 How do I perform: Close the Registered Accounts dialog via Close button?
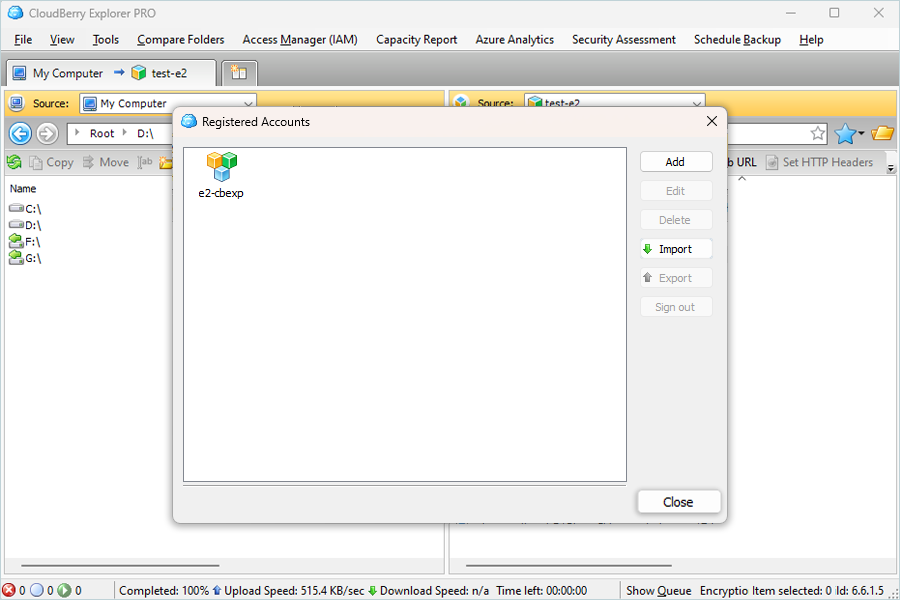coord(678,502)
